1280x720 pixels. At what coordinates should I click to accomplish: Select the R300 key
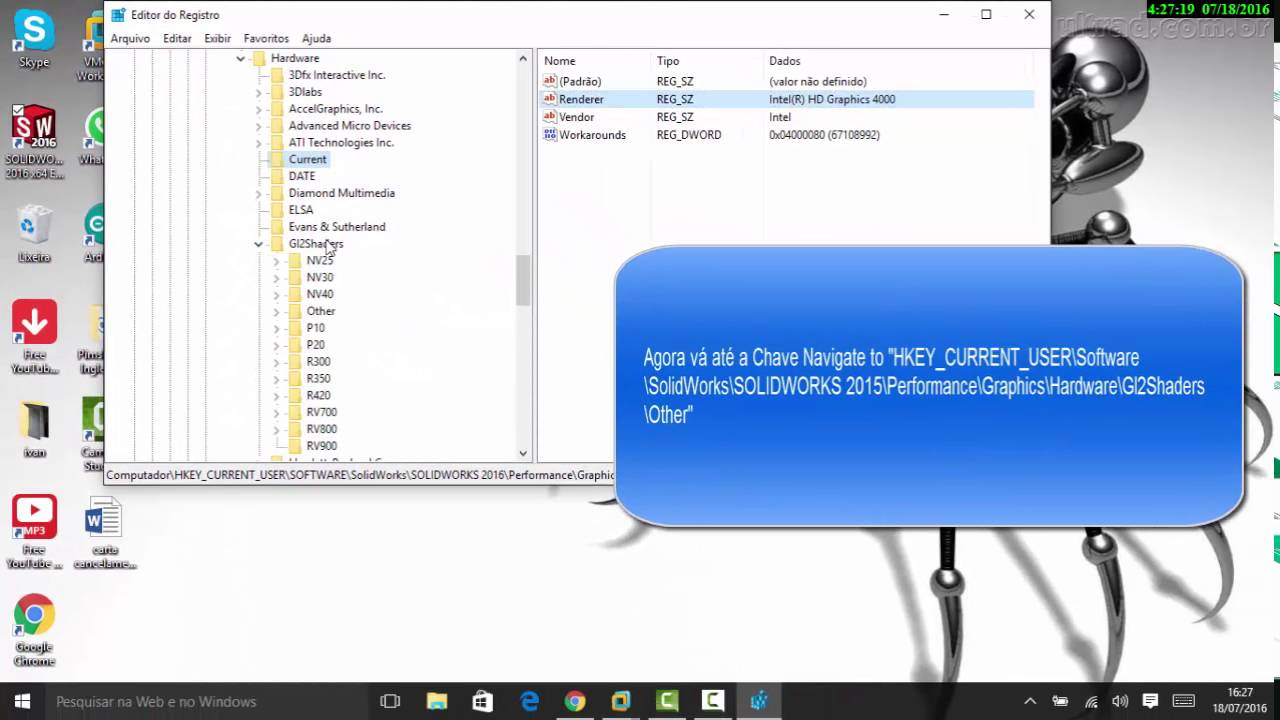(318, 362)
